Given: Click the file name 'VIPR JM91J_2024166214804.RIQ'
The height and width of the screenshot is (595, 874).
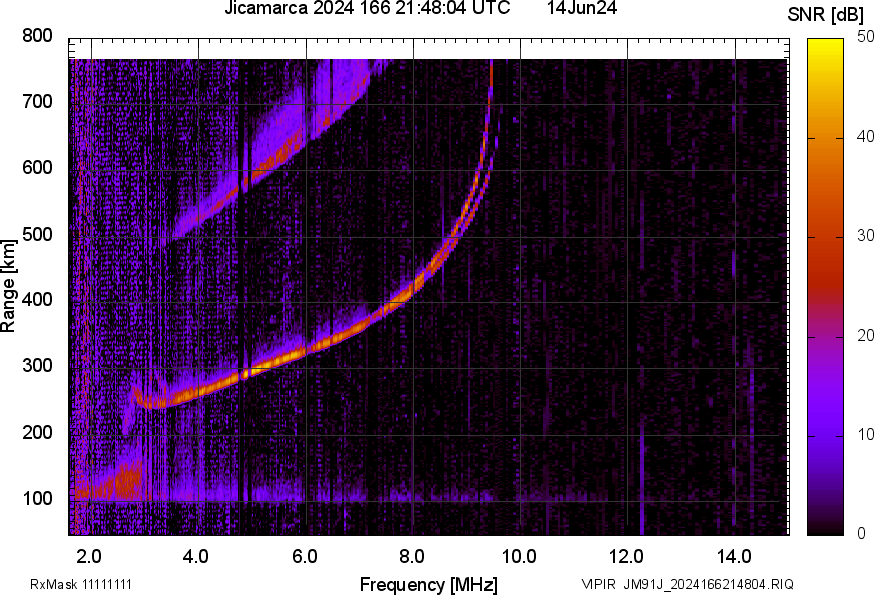Looking at the screenshot, I should coord(687,584).
